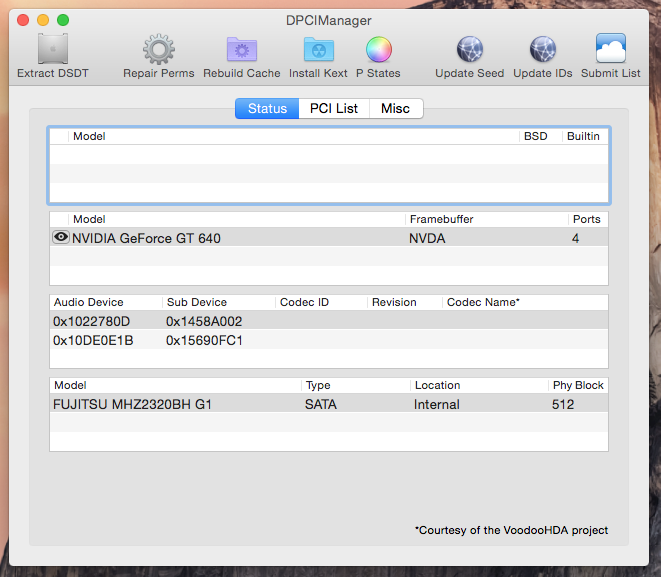This screenshot has width=661, height=577.
Task: Click the Phy Block column header
Action: tap(578, 385)
